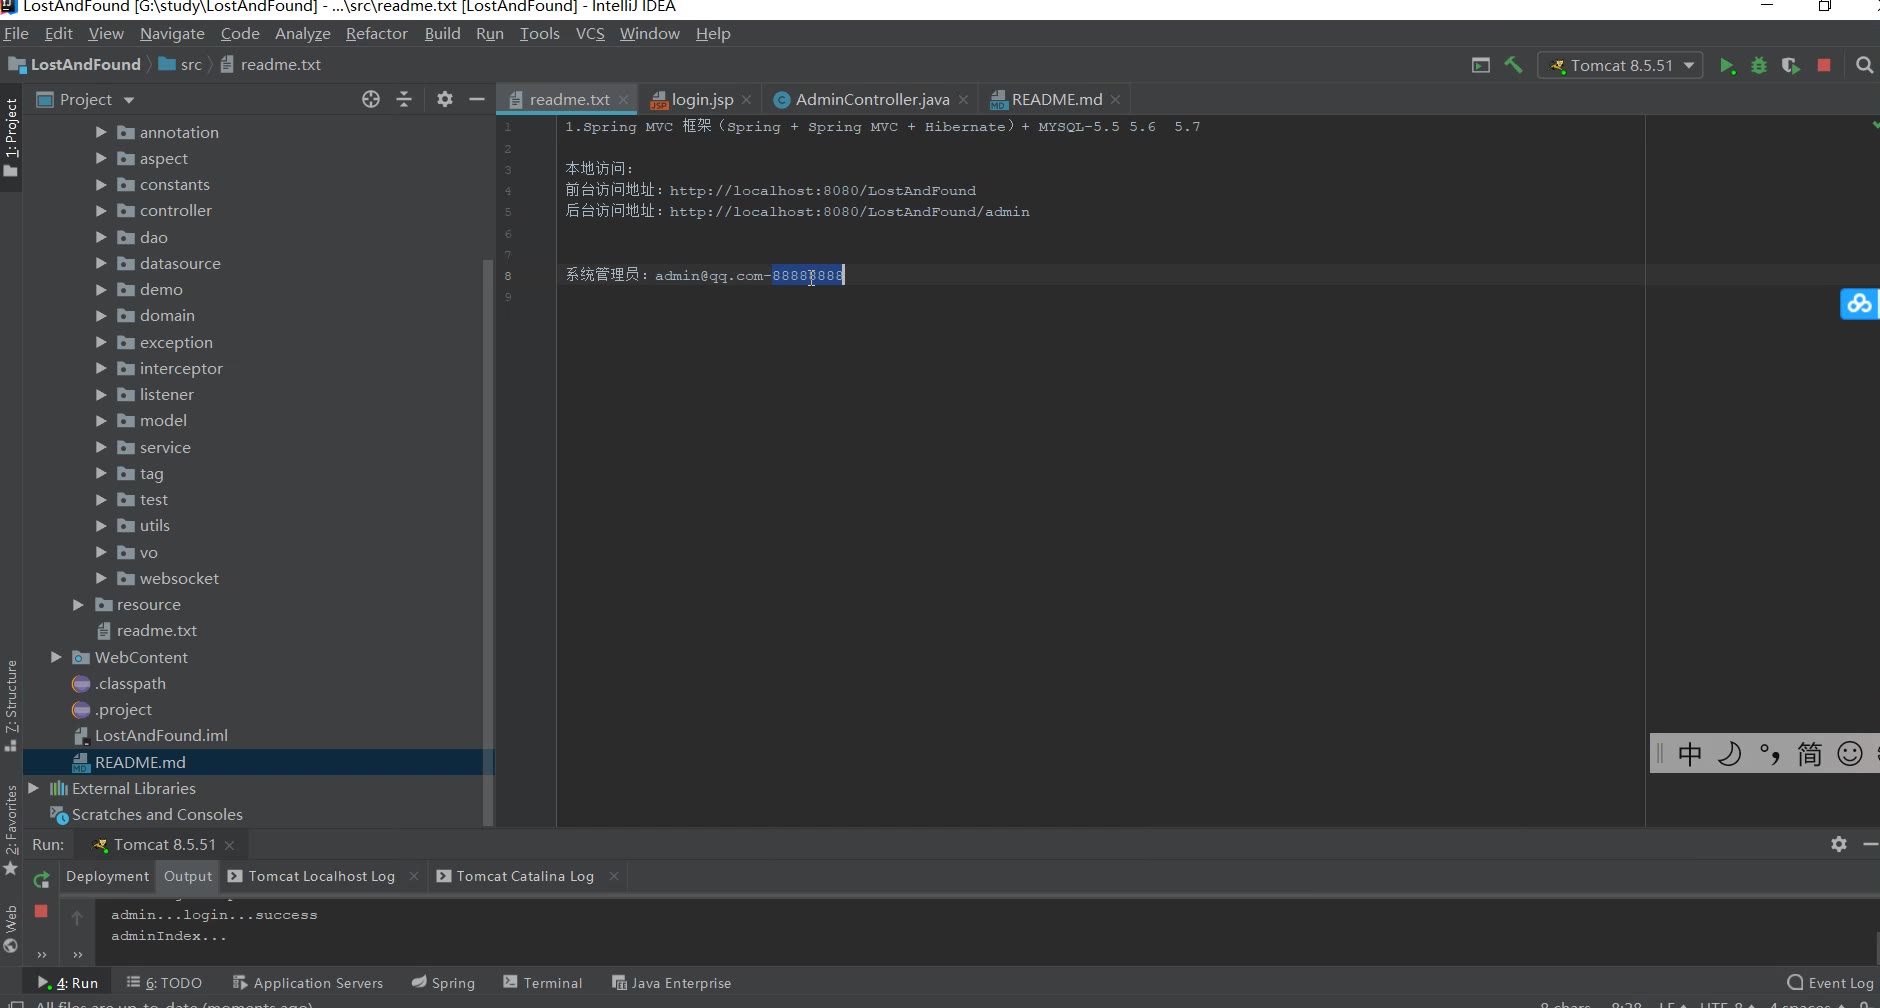
Task: Expand the annotation package
Action: click(101, 132)
